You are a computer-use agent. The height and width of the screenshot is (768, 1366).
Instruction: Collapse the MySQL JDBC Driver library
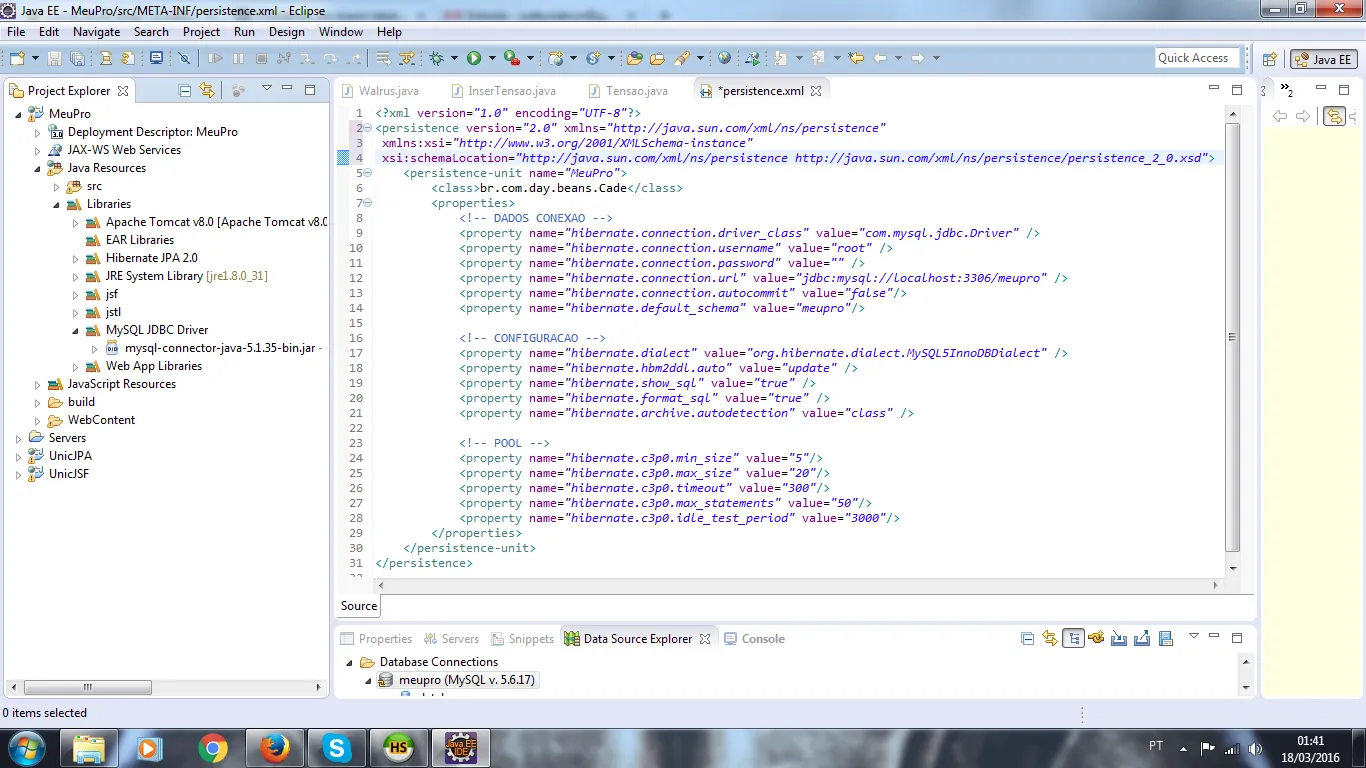76,331
